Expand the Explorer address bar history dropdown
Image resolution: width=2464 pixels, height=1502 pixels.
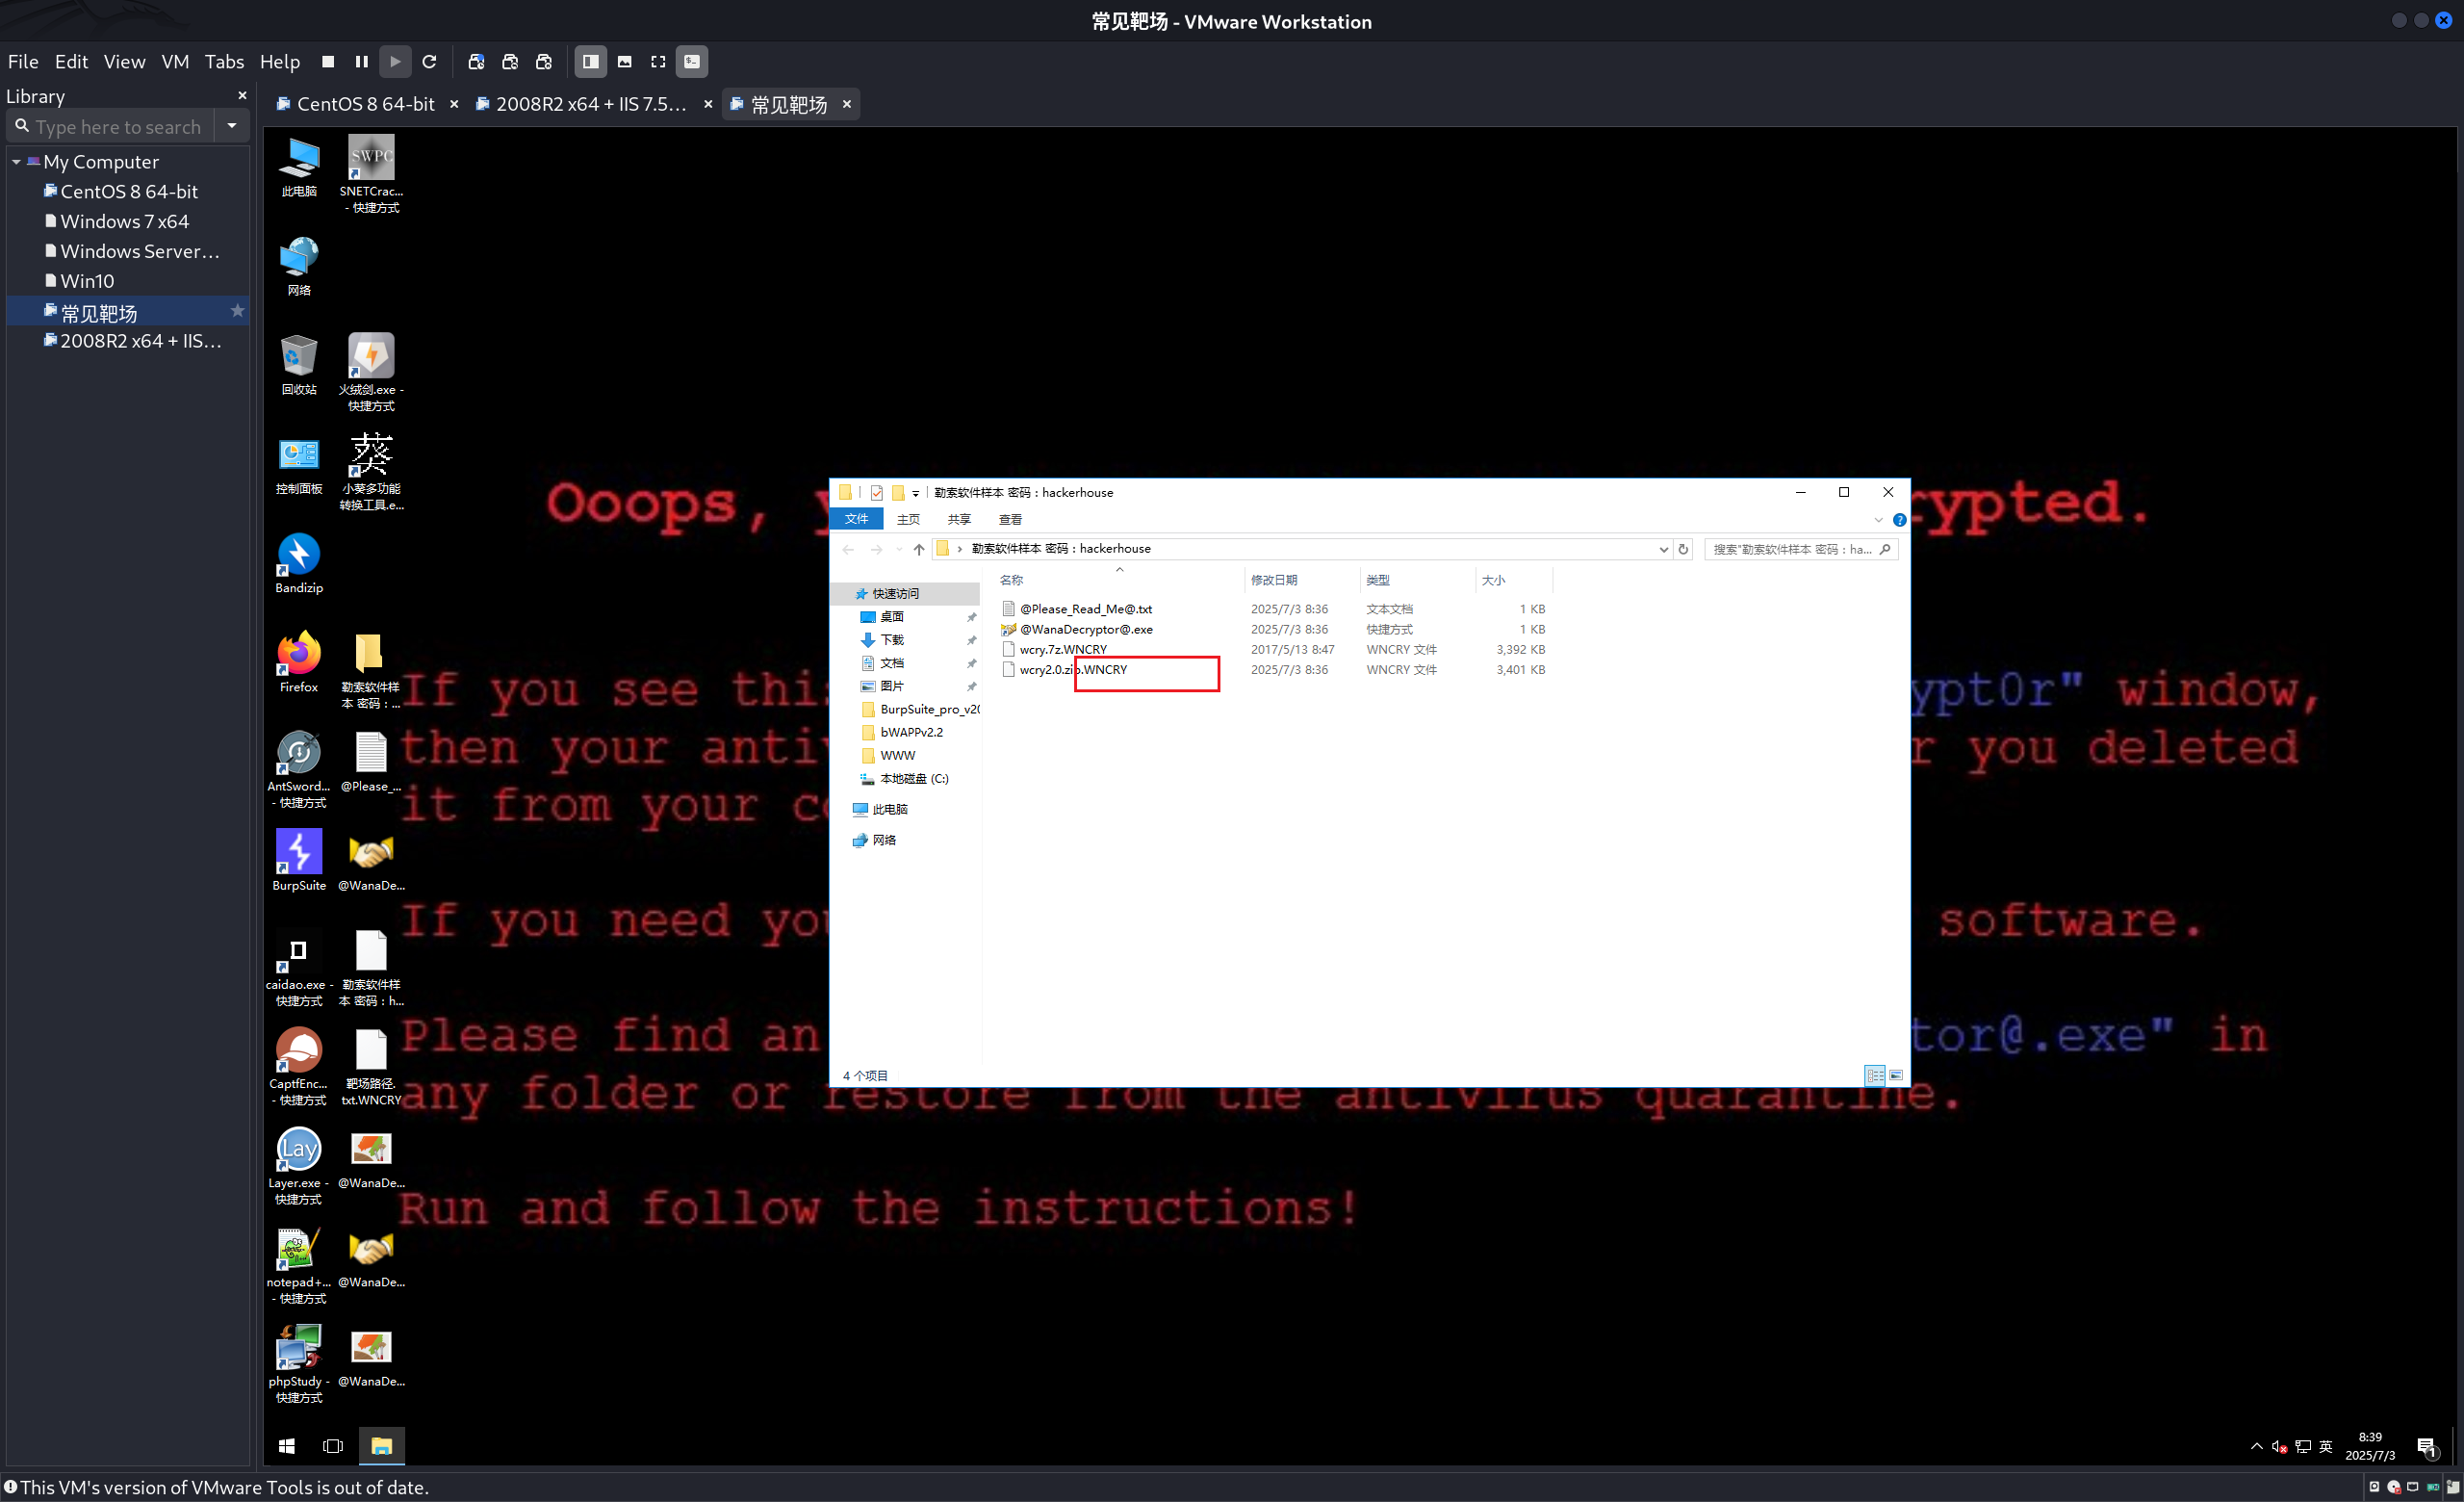coord(1663,549)
